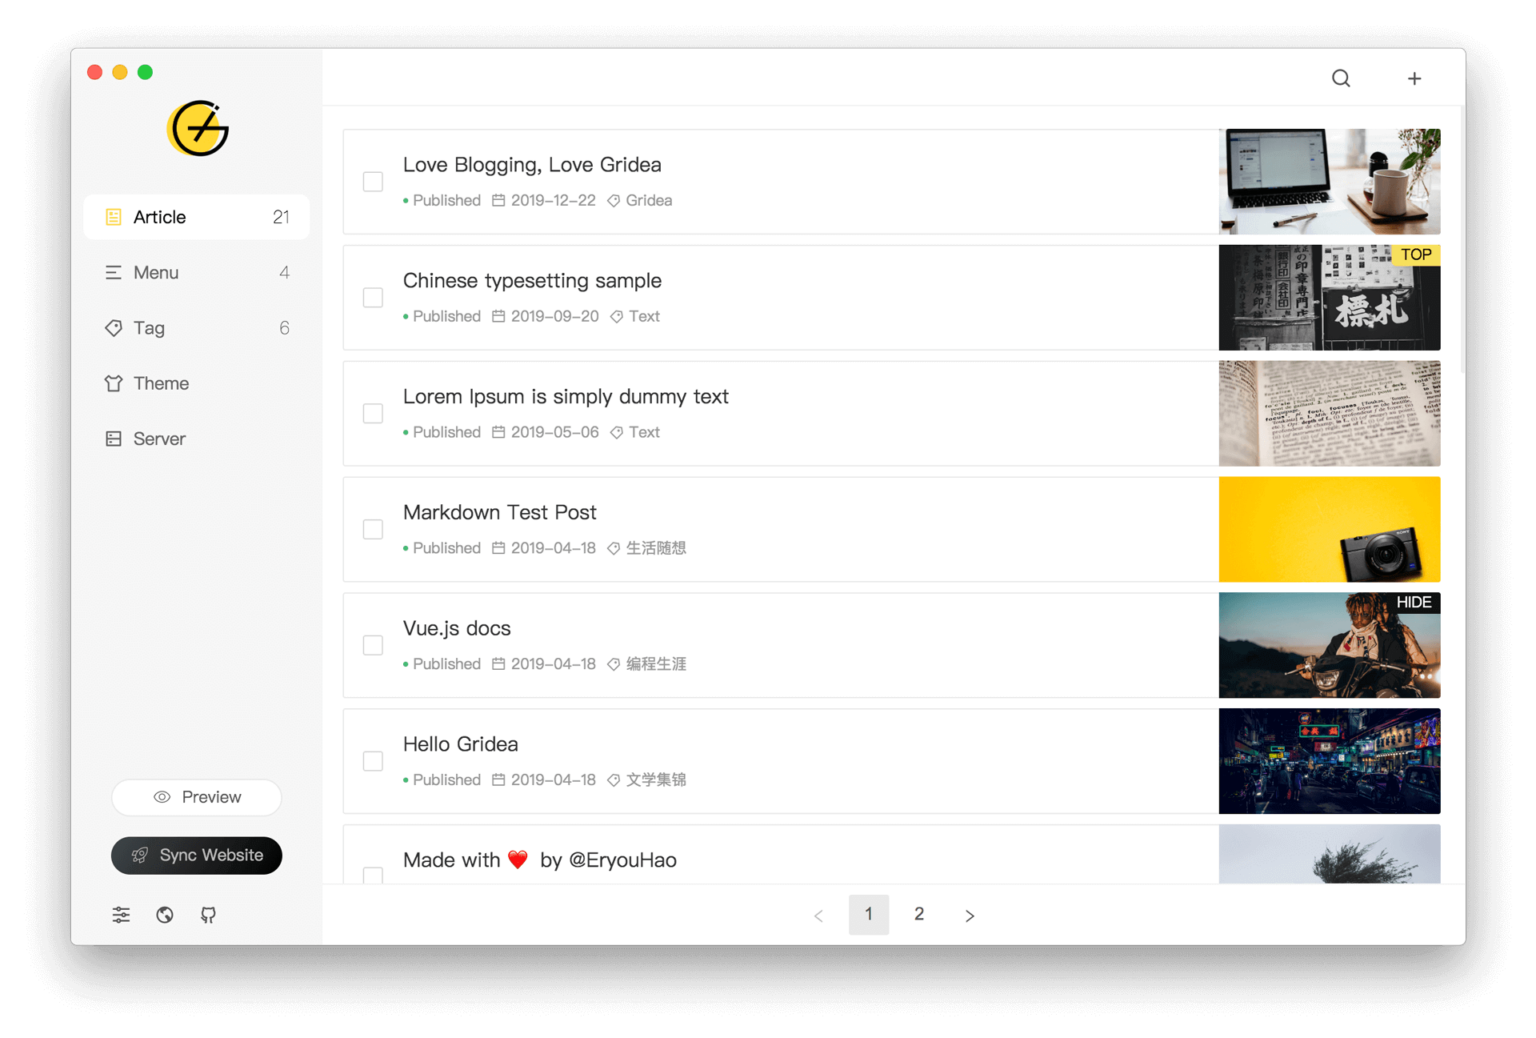
Task: Tick the Markdown Test Post checkbox
Action: click(x=372, y=529)
